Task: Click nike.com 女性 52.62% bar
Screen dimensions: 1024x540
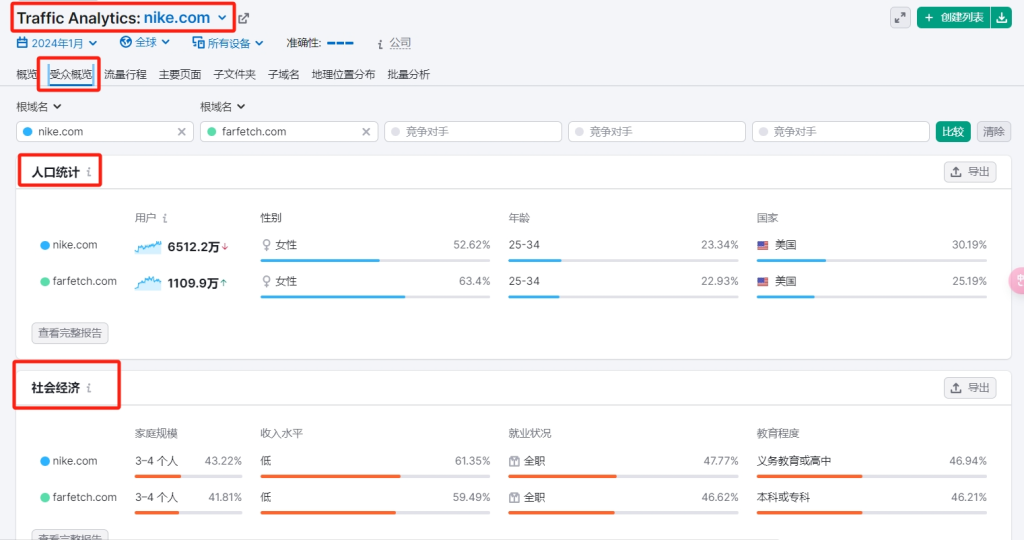Action: 376,261
